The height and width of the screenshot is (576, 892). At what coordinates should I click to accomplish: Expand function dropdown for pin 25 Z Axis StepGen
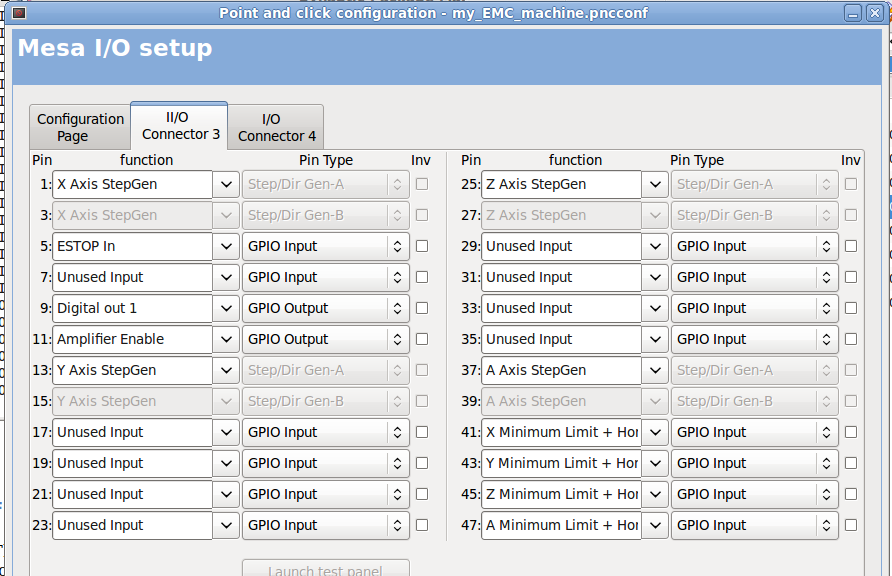[x=655, y=184]
